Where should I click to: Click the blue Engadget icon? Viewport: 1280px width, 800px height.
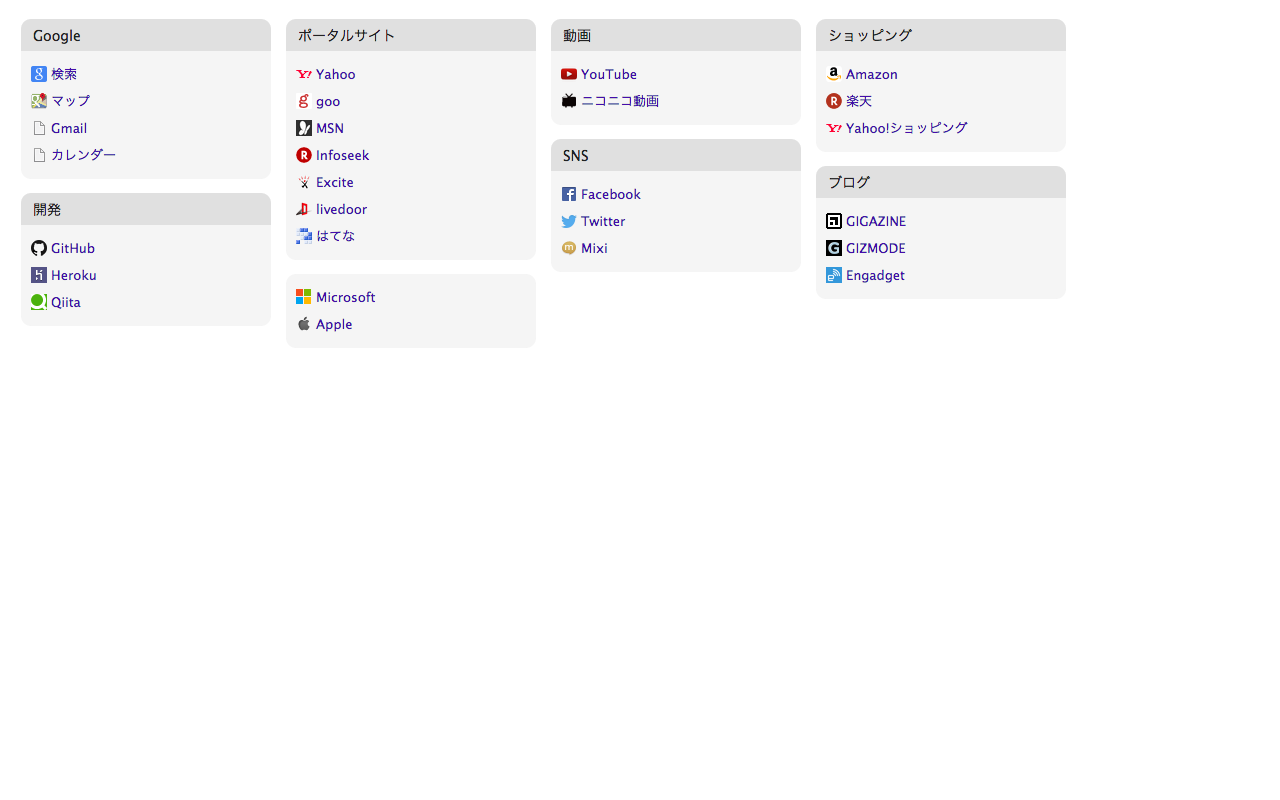point(834,275)
